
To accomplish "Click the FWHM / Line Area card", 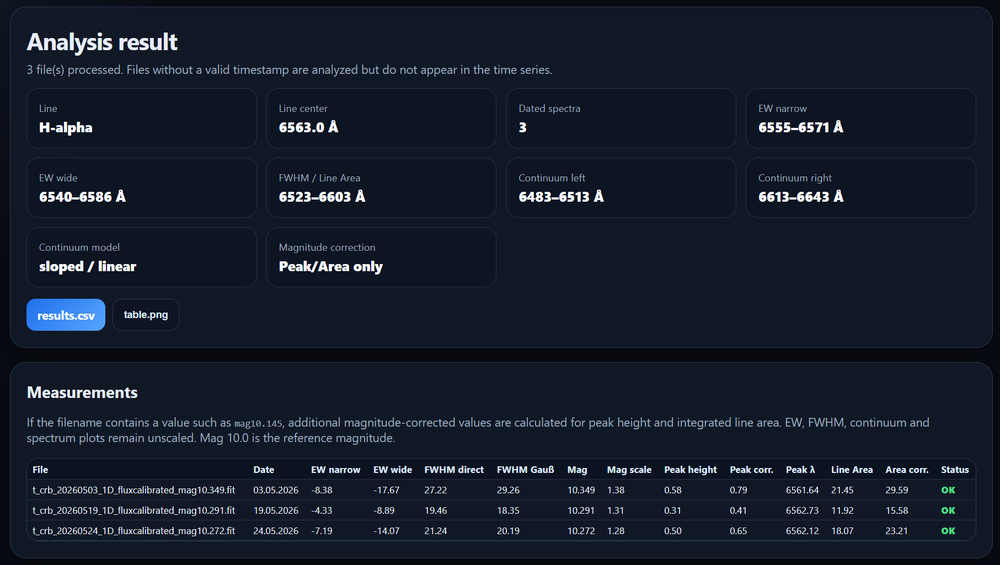I will pyautogui.click(x=381, y=188).
